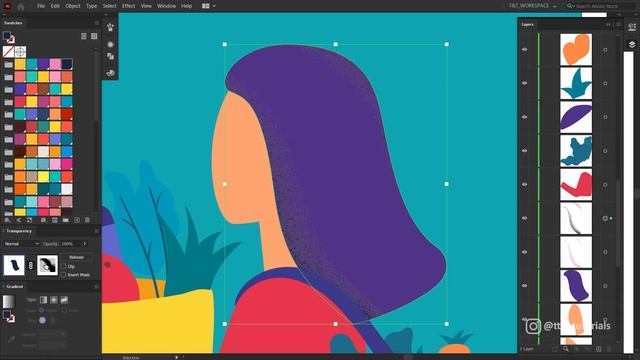Screen dimensions: 640x360
Task: Open the Transparency panel menu
Action: [x=96, y=231]
